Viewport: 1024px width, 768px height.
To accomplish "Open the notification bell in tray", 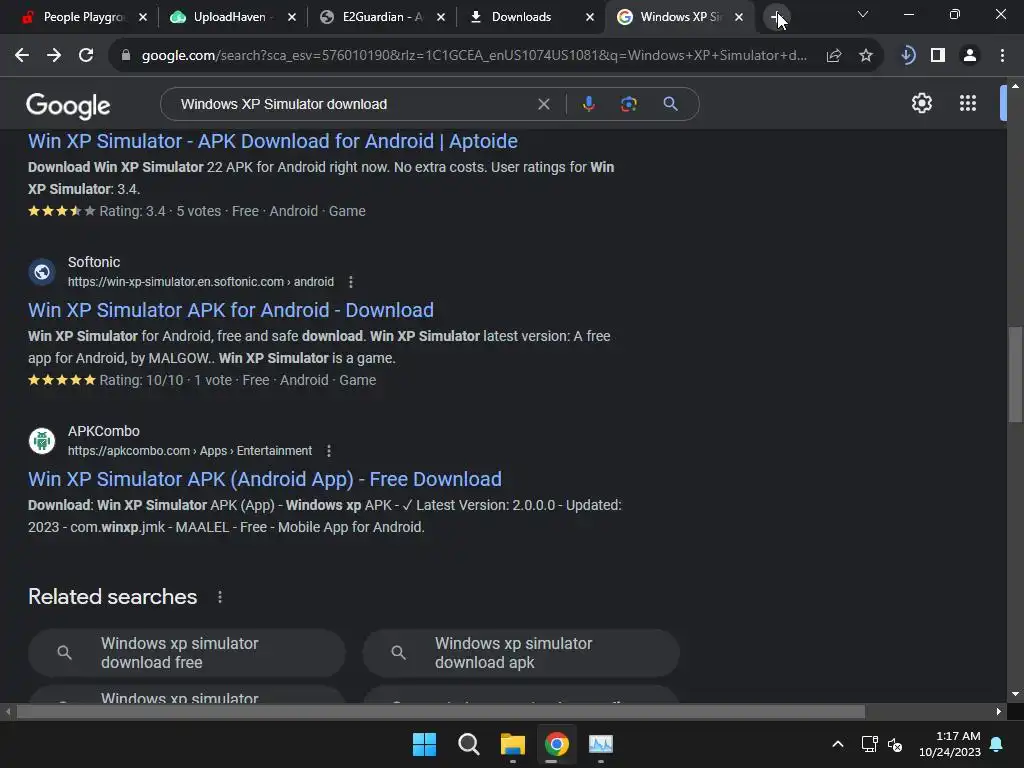I will point(997,744).
